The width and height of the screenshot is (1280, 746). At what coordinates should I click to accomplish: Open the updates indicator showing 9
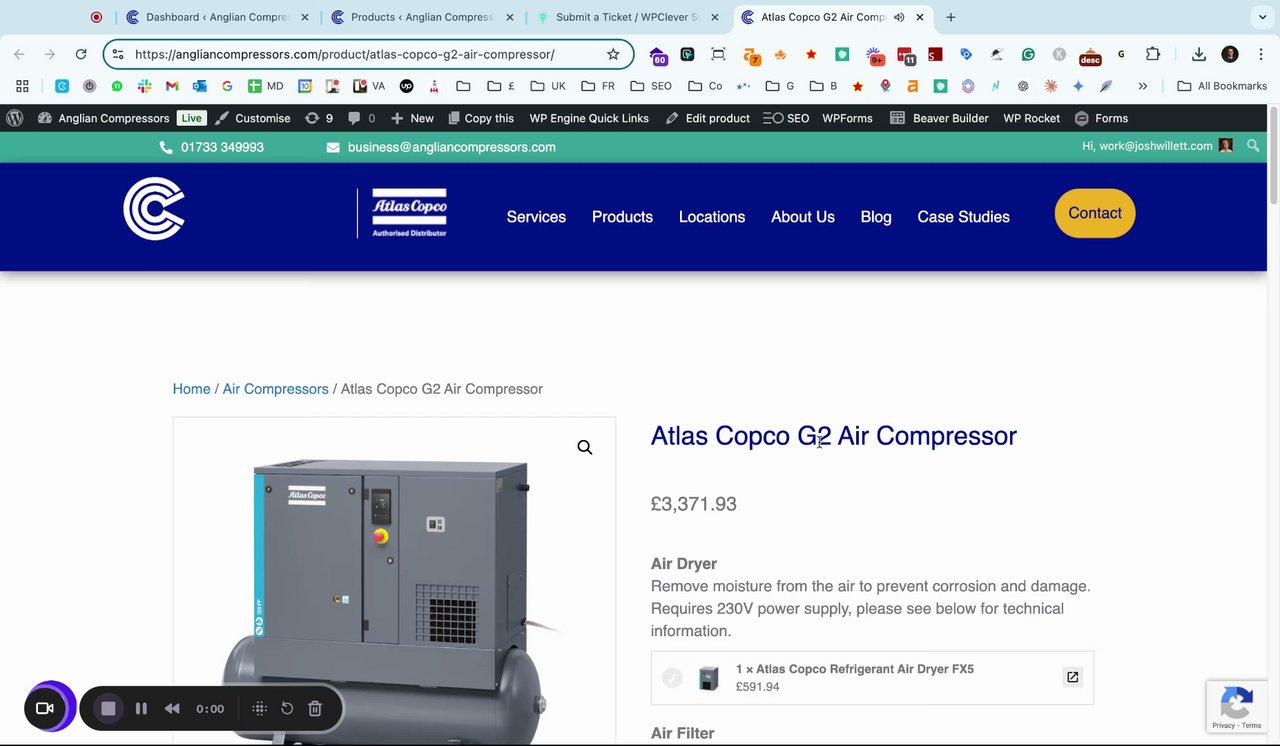[x=319, y=118]
